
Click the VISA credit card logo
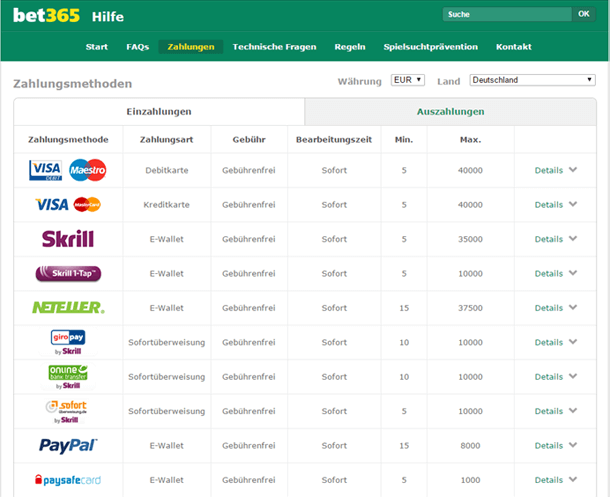[x=52, y=205]
